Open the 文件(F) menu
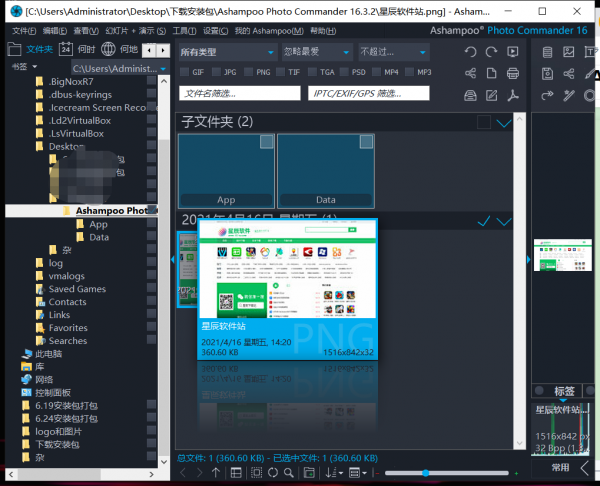This screenshot has width=600, height=486. point(24,31)
